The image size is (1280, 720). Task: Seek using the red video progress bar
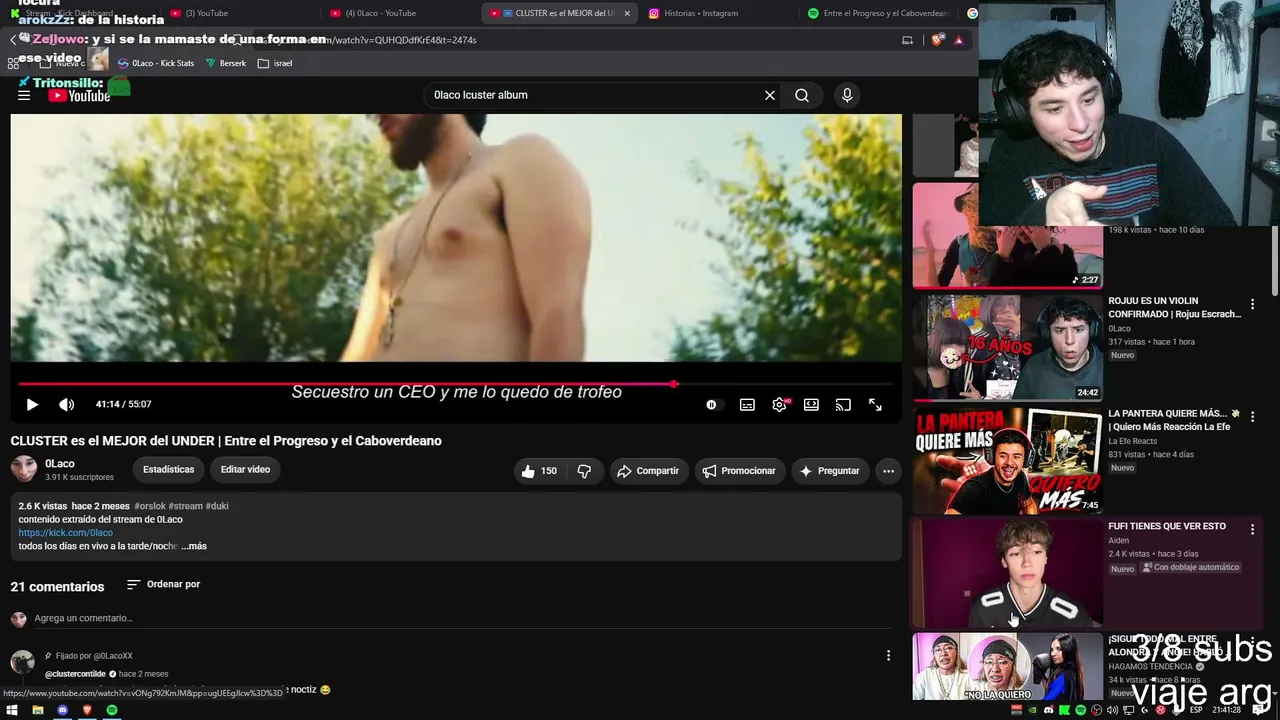(455, 383)
